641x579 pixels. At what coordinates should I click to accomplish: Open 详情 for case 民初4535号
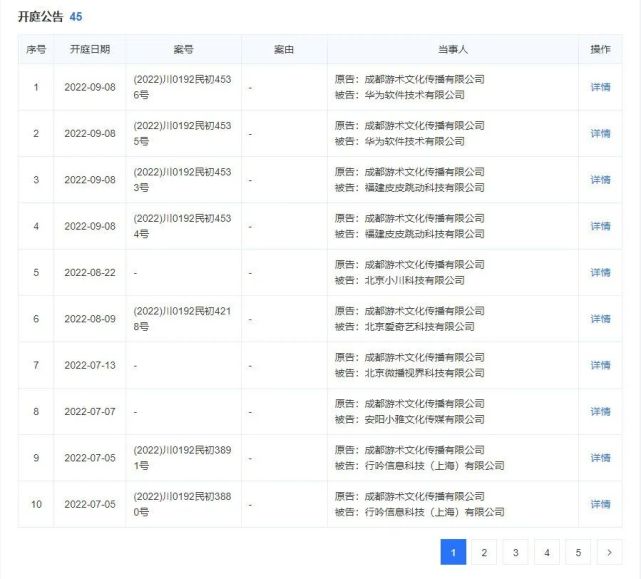(x=600, y=133)
